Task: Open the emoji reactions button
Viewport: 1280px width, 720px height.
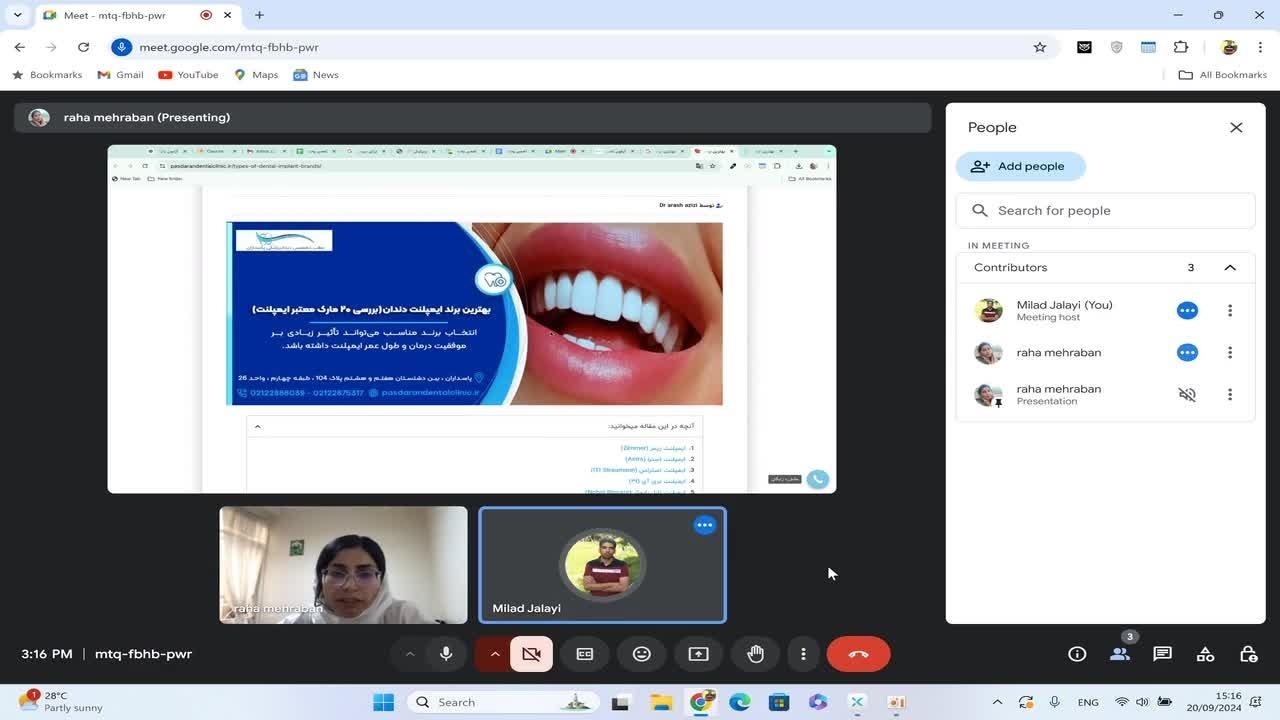Action: (642, 654)
